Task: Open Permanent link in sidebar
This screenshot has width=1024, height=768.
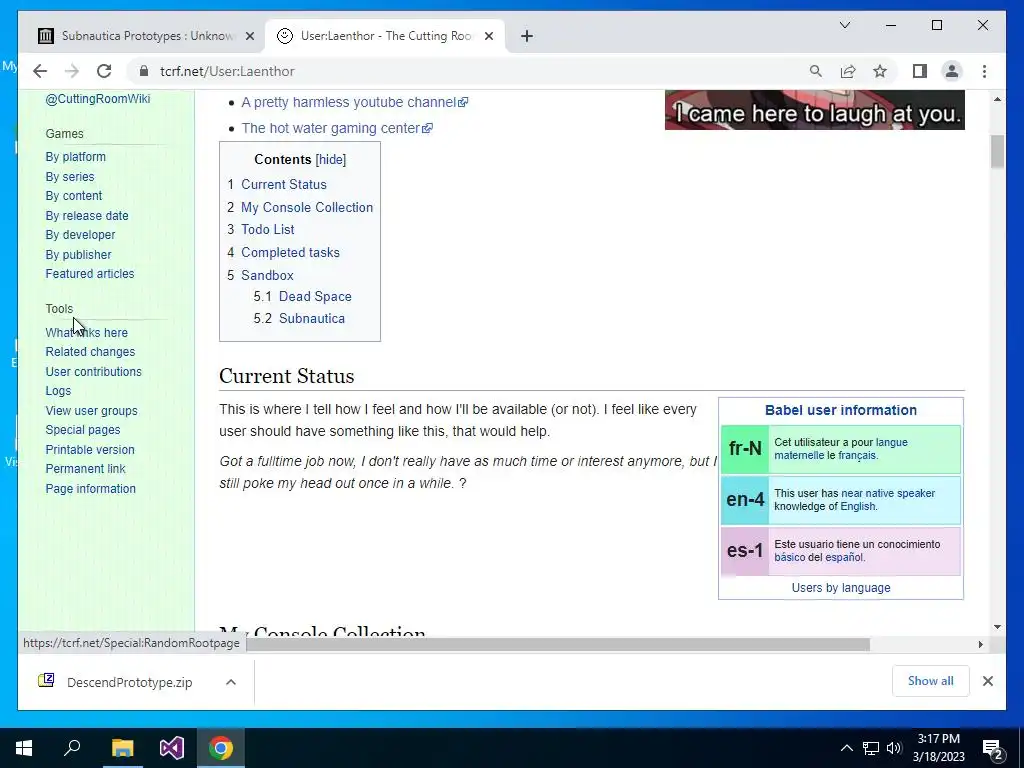Action: pos(86,468)
